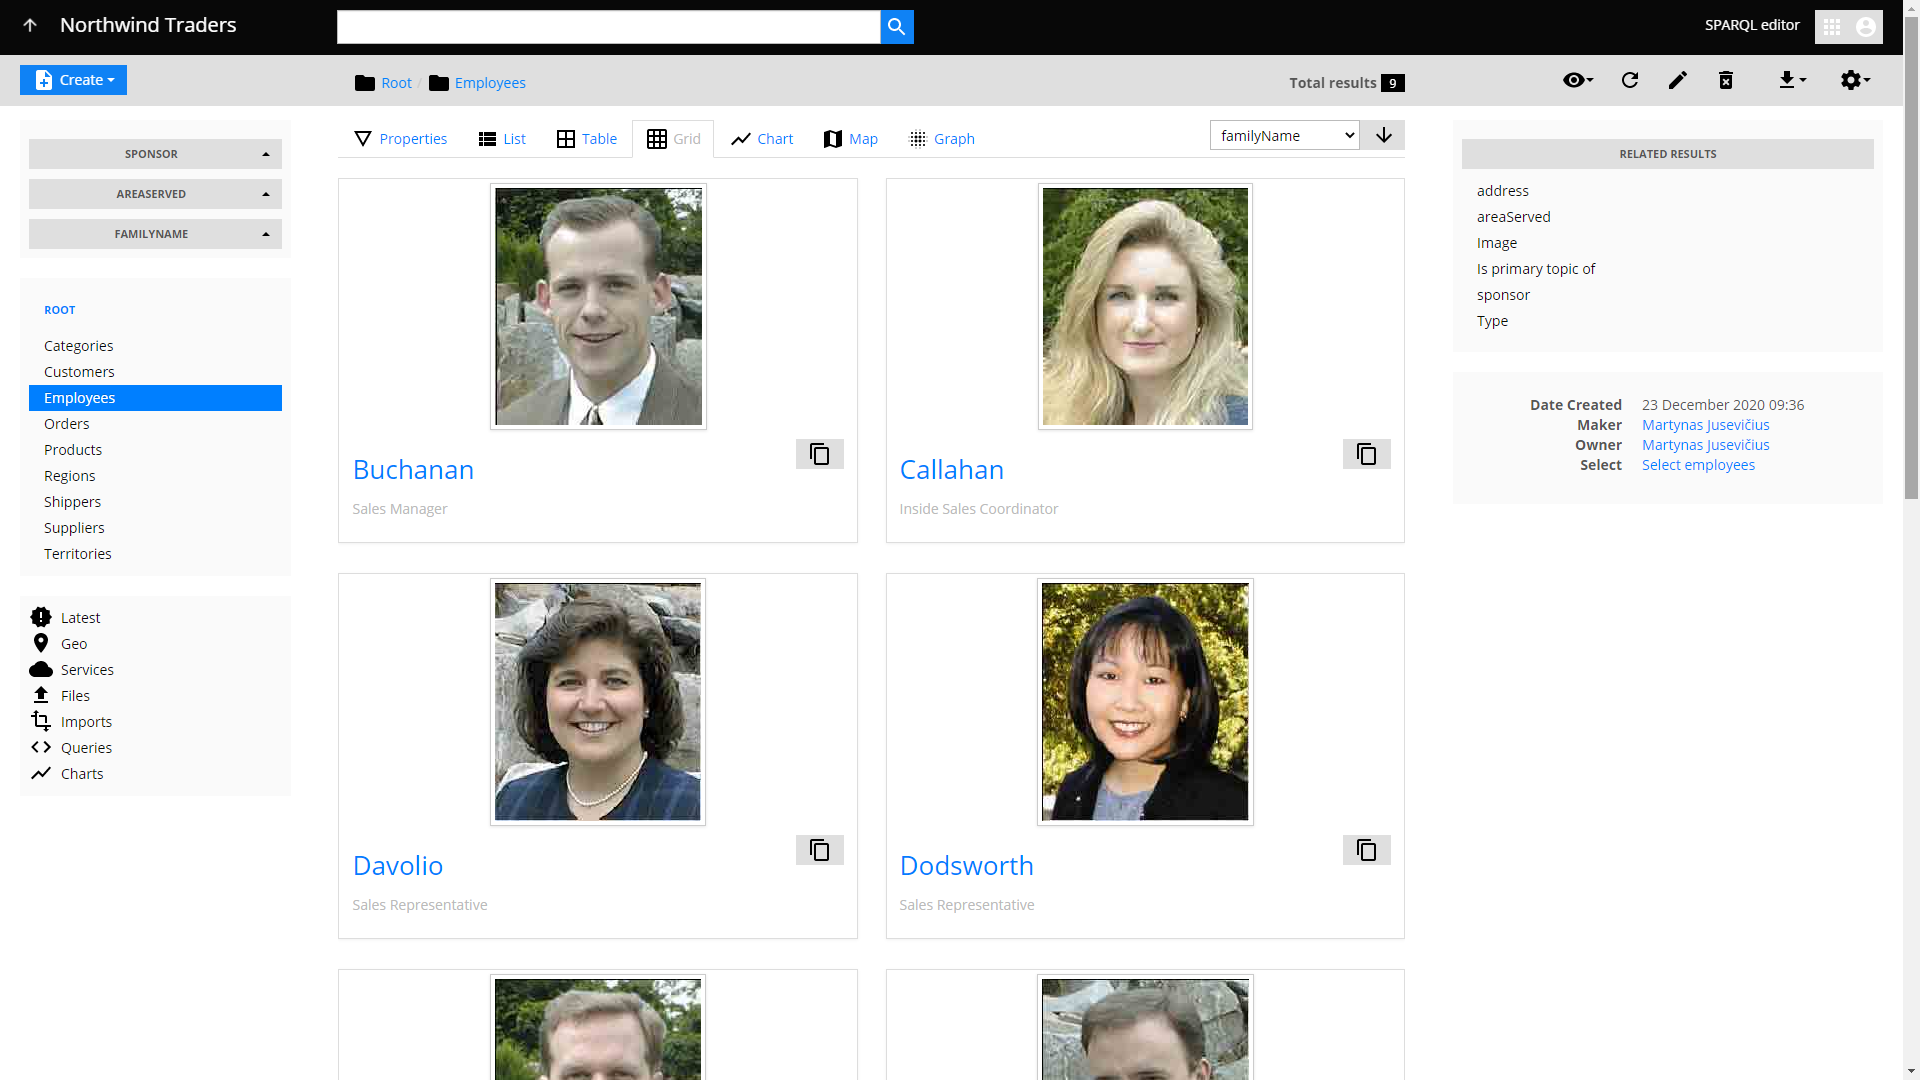The height and width of the screenshot is (1080, 1920).
Task: Open Geo in the sidebar
Action: click(x=59, y=644)
